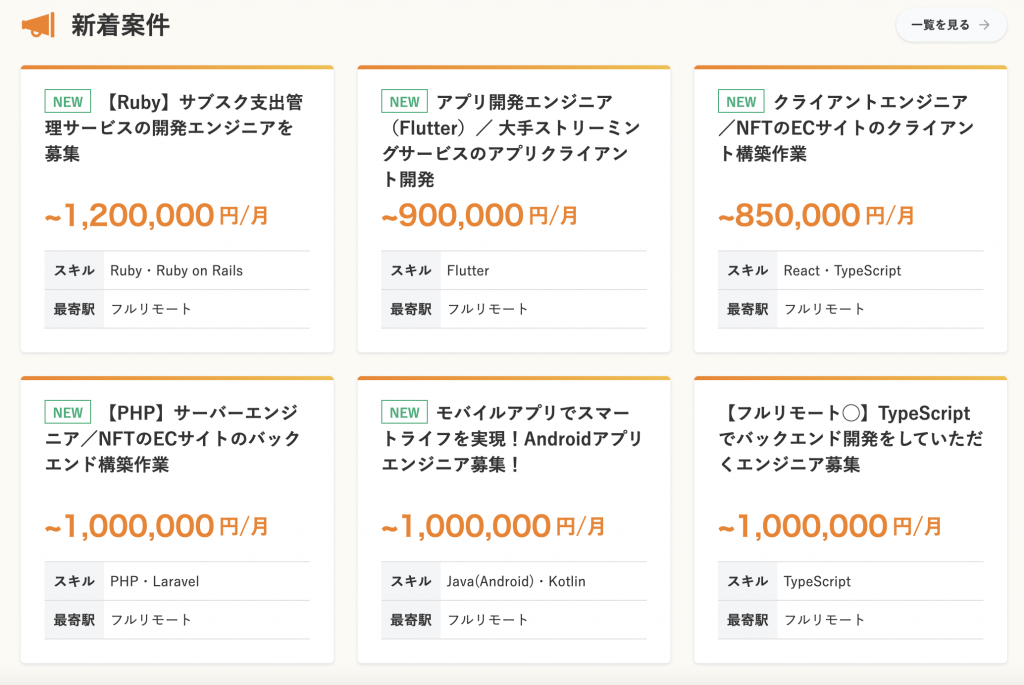Click the 新着案件 section heading
The height and width of the screenshot is (685, 1024).
[120, 25]
